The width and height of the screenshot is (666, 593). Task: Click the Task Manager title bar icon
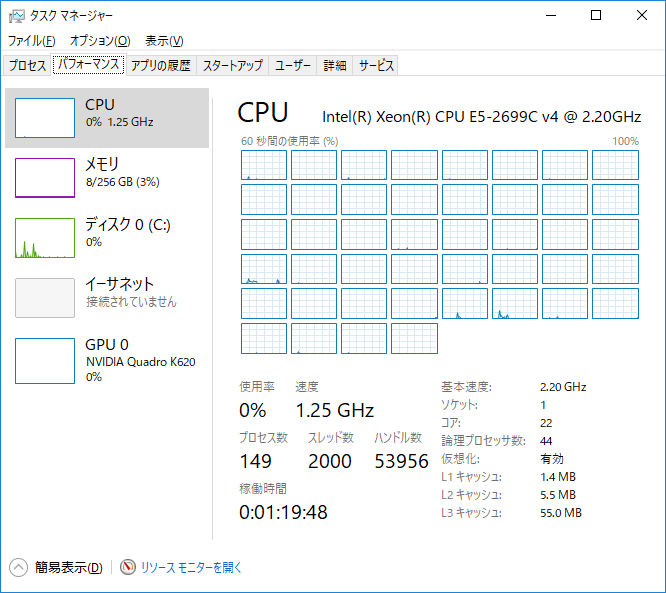[17, 16]
